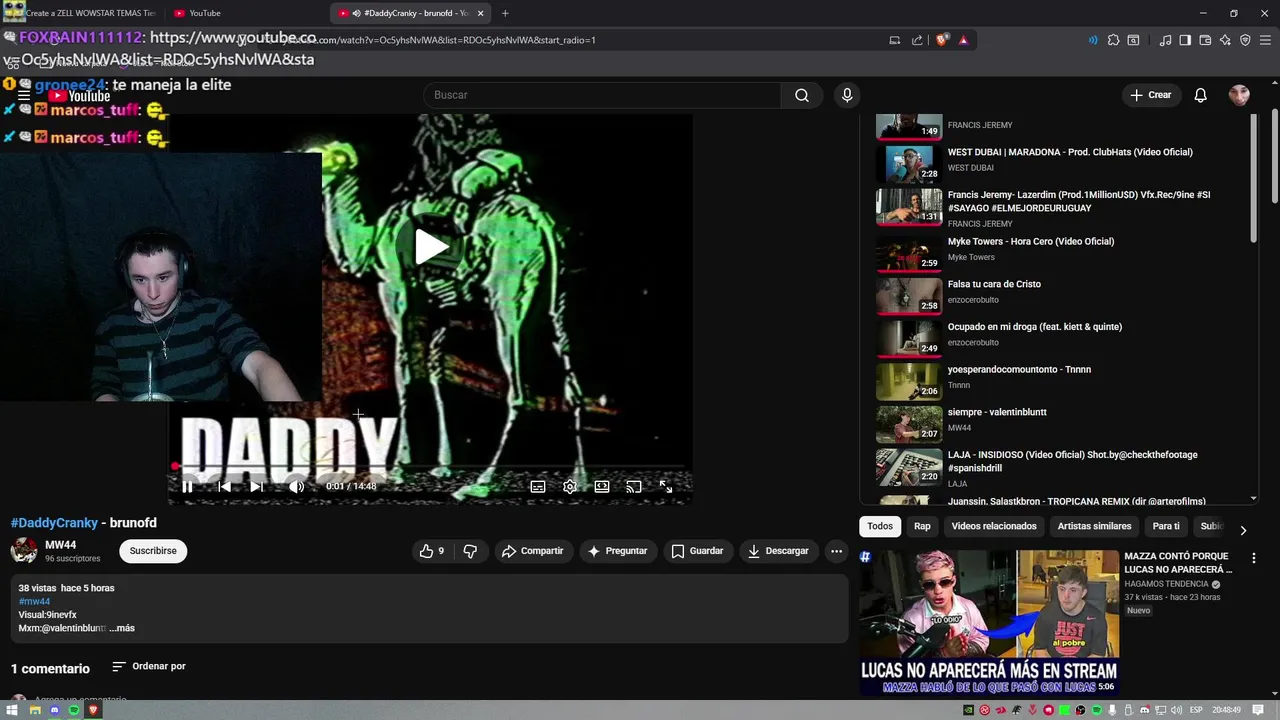Open the three-dot more actions menu
1280x720 pixels.
836,551
